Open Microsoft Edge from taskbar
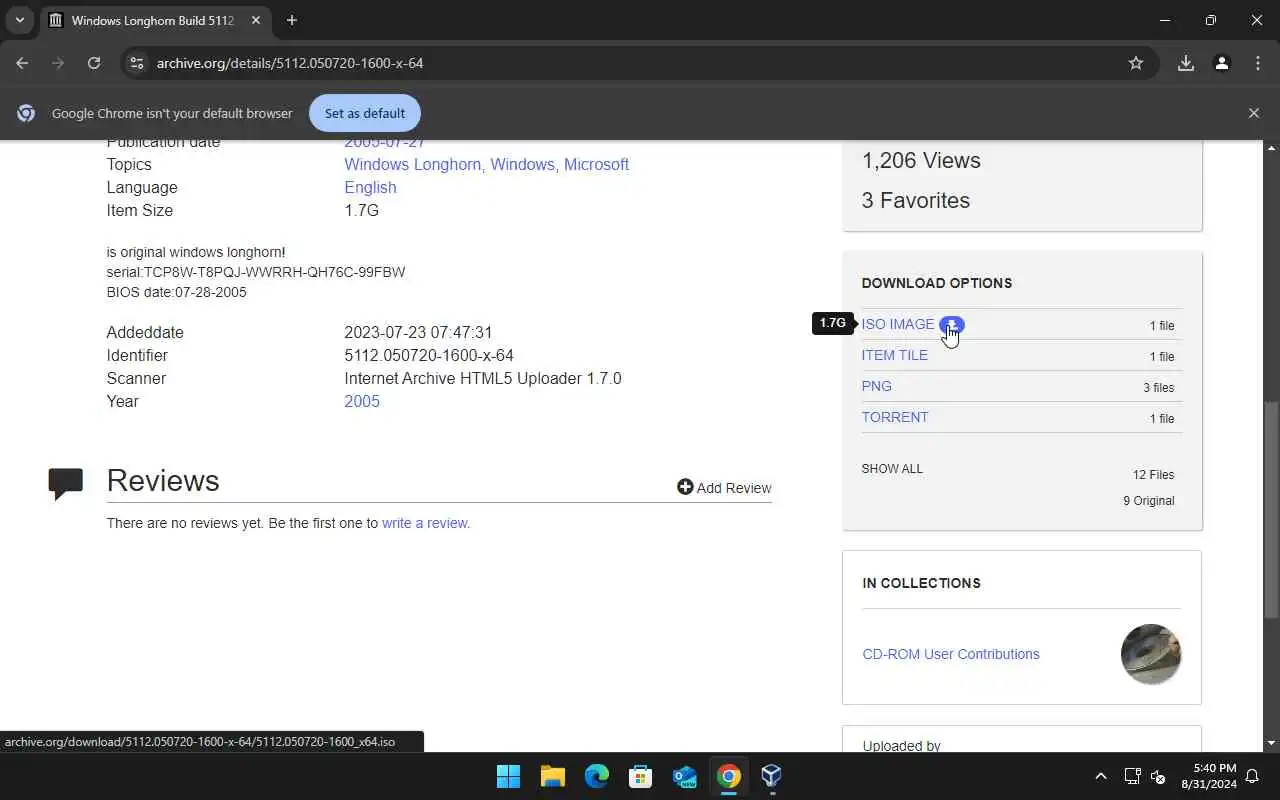This screenshot has height=800, width=1280. pyautogui.click(x=597, y=776)
